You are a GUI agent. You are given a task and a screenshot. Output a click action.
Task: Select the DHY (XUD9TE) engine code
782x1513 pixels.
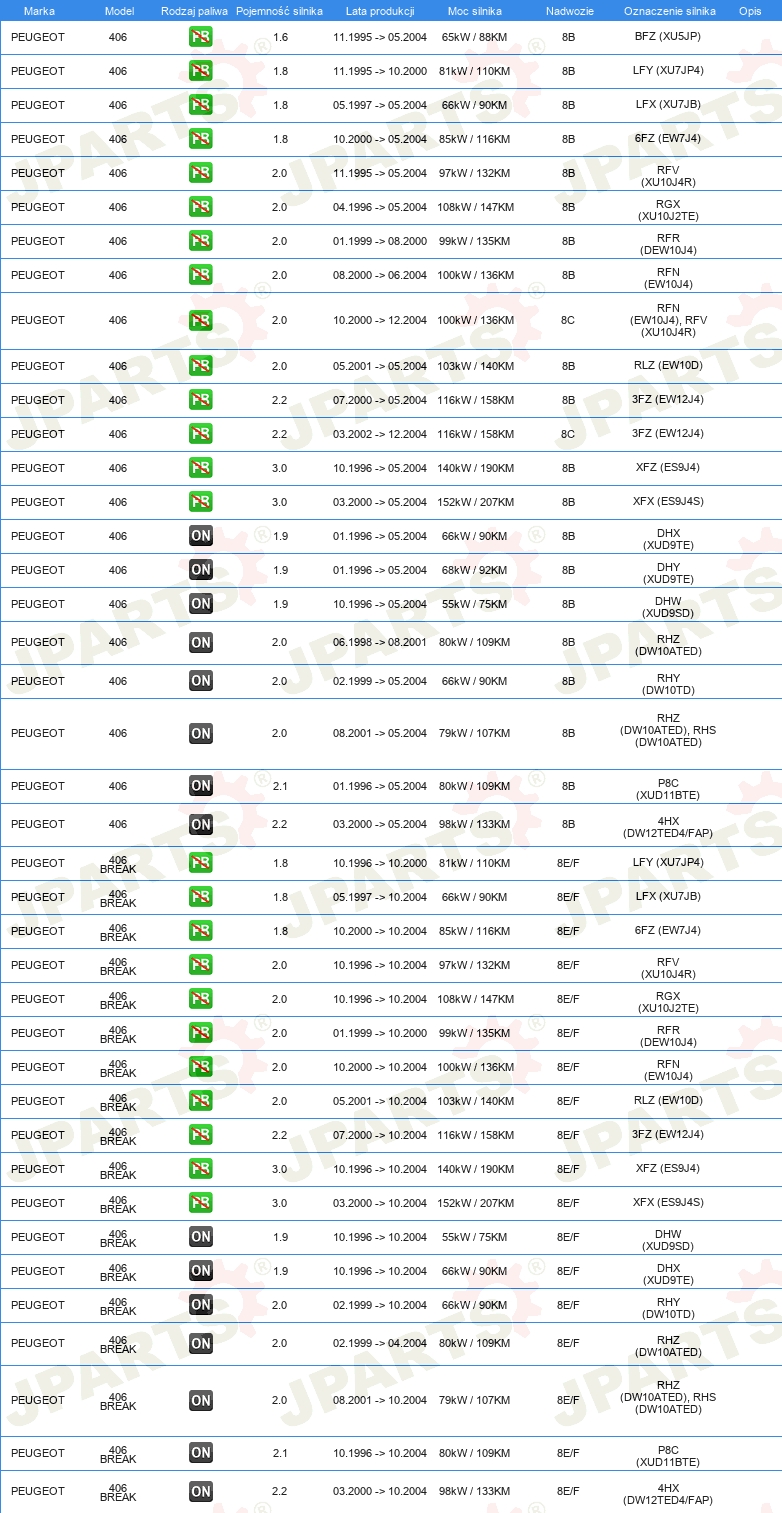click(x=668, y=573)
